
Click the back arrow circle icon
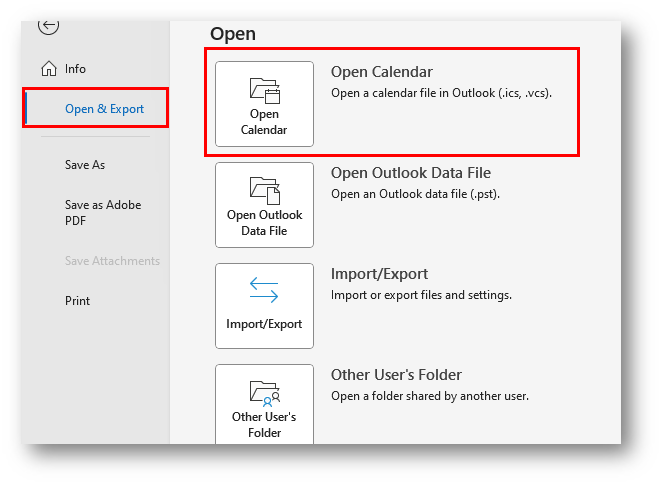point(48,27)
